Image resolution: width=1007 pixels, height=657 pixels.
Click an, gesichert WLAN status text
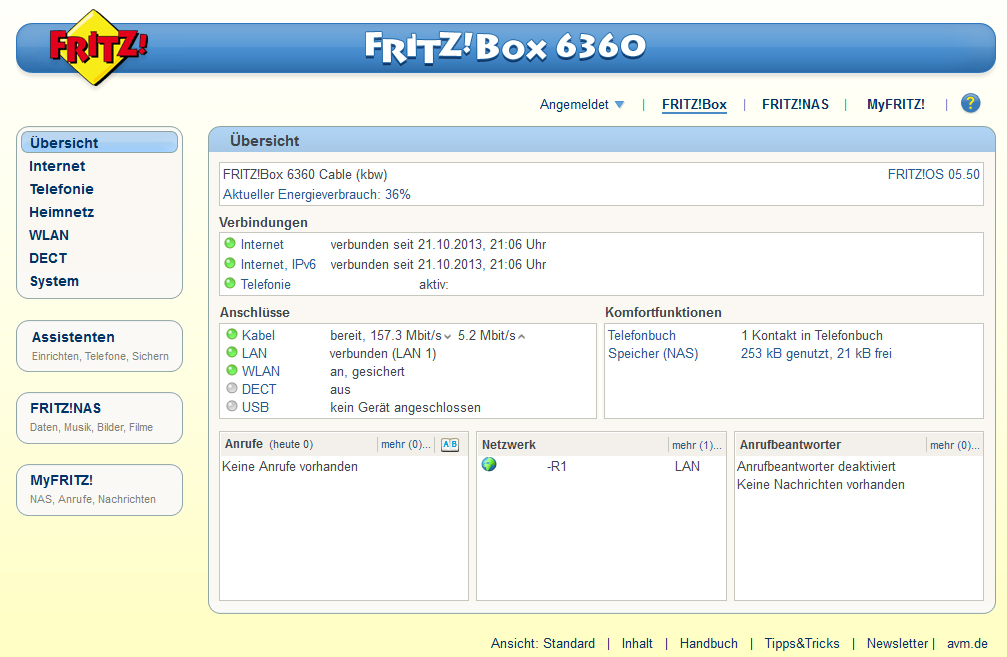coord(367,371)
